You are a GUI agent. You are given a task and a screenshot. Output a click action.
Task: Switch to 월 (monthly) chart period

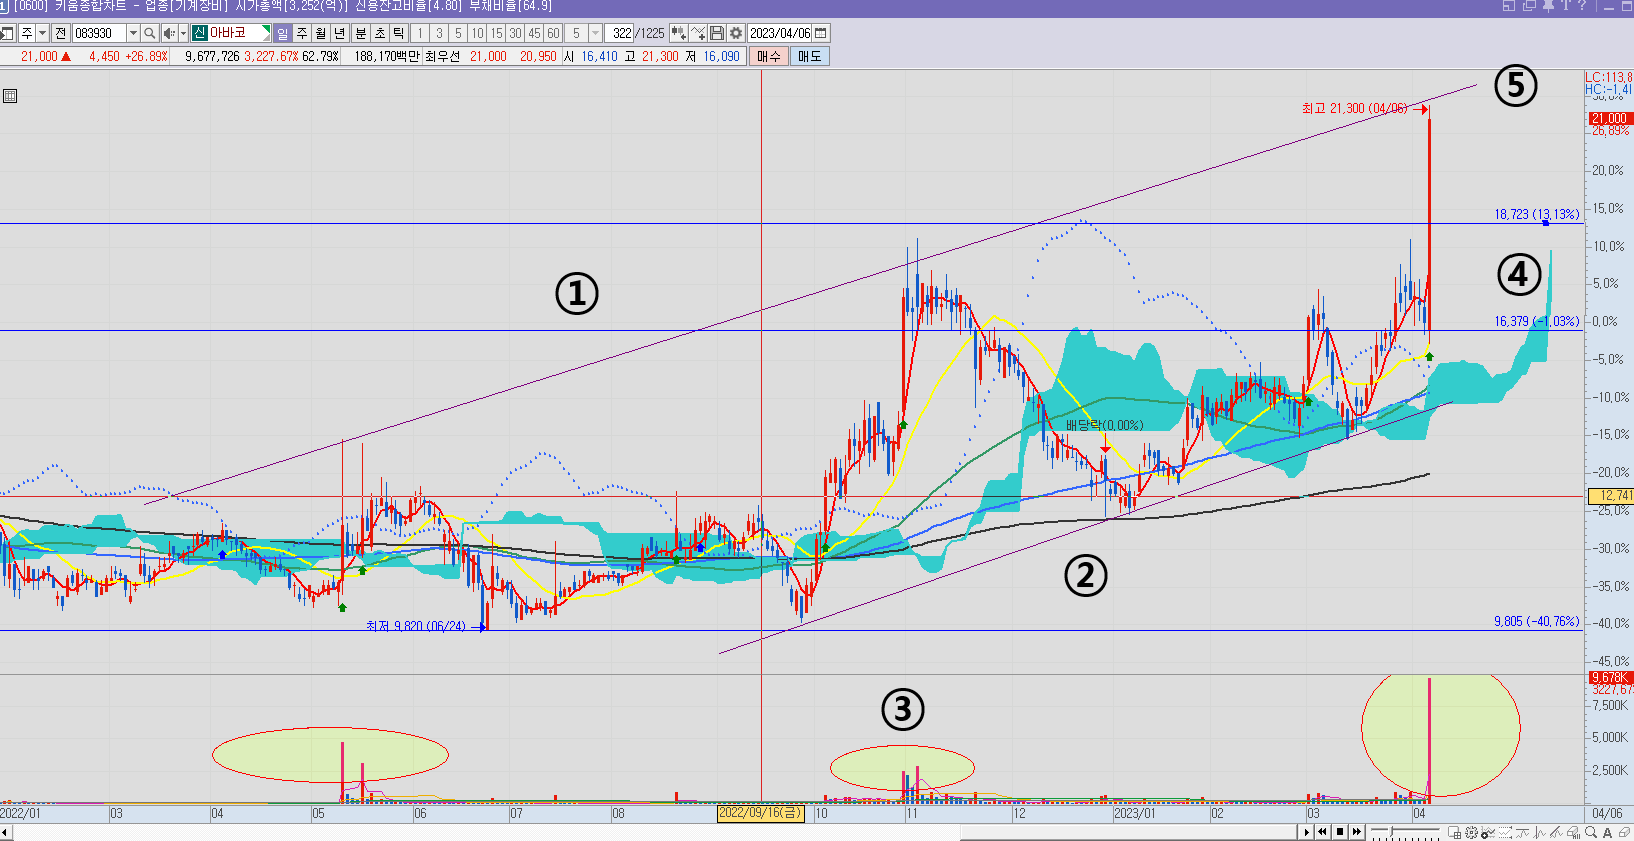pyautogui.click(x=321, y=33)
